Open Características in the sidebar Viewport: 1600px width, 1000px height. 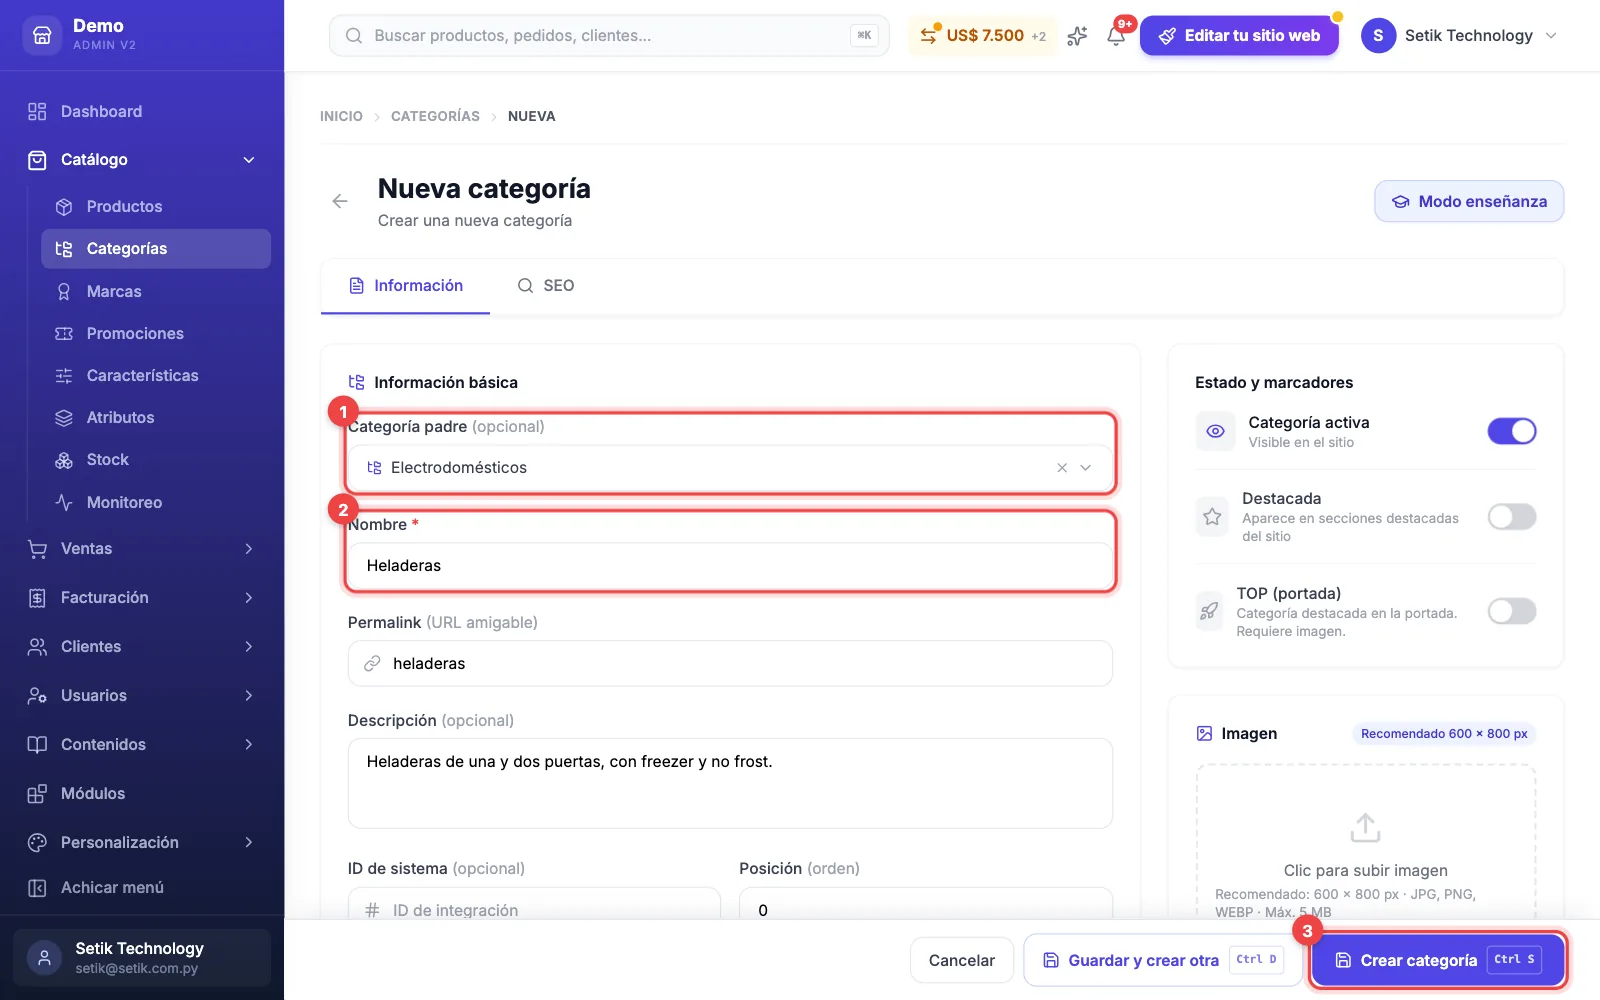tap(156, 375)
